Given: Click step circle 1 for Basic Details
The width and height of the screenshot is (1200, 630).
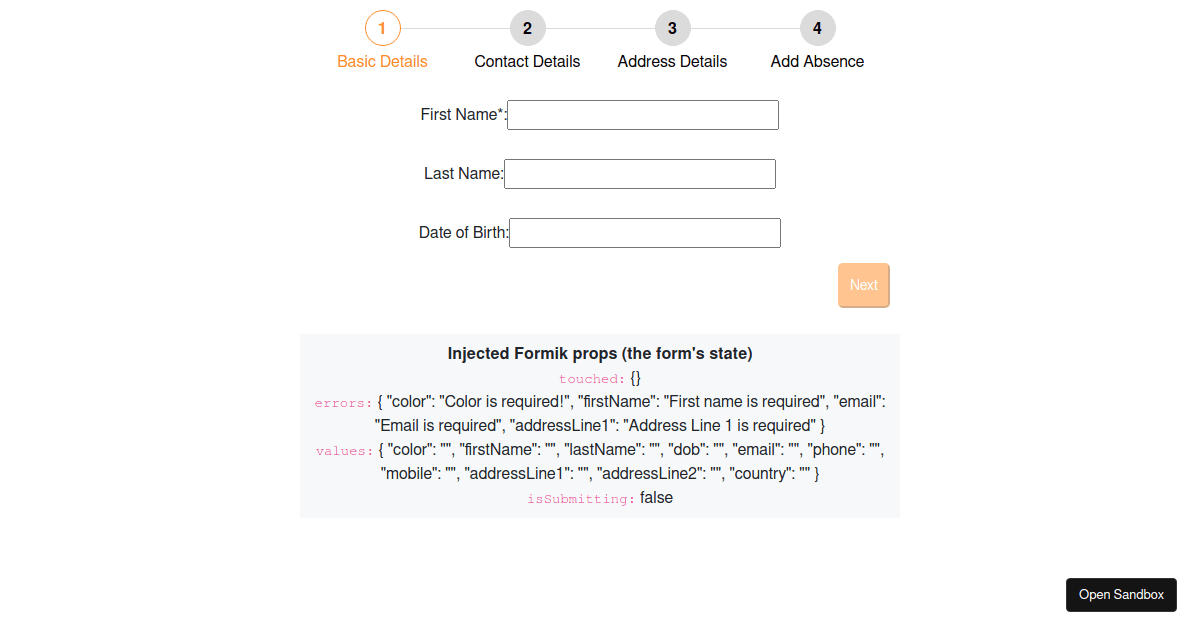Looking at the screenshot, I should (x=382, y=28).
